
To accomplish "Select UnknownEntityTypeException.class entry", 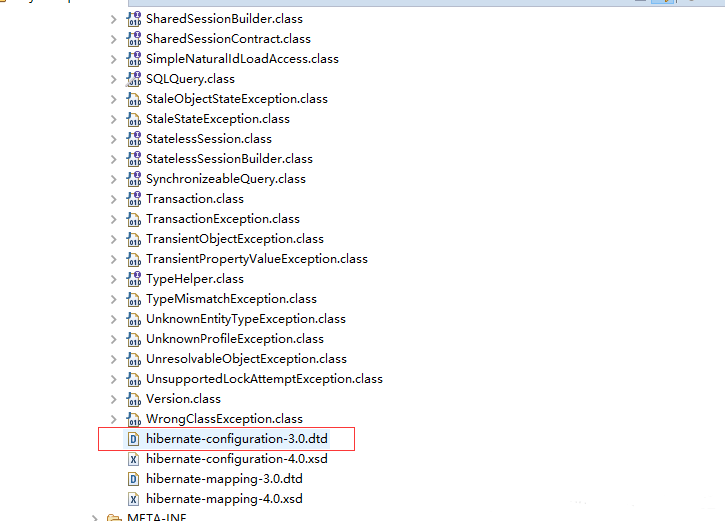I will (246, 319).
